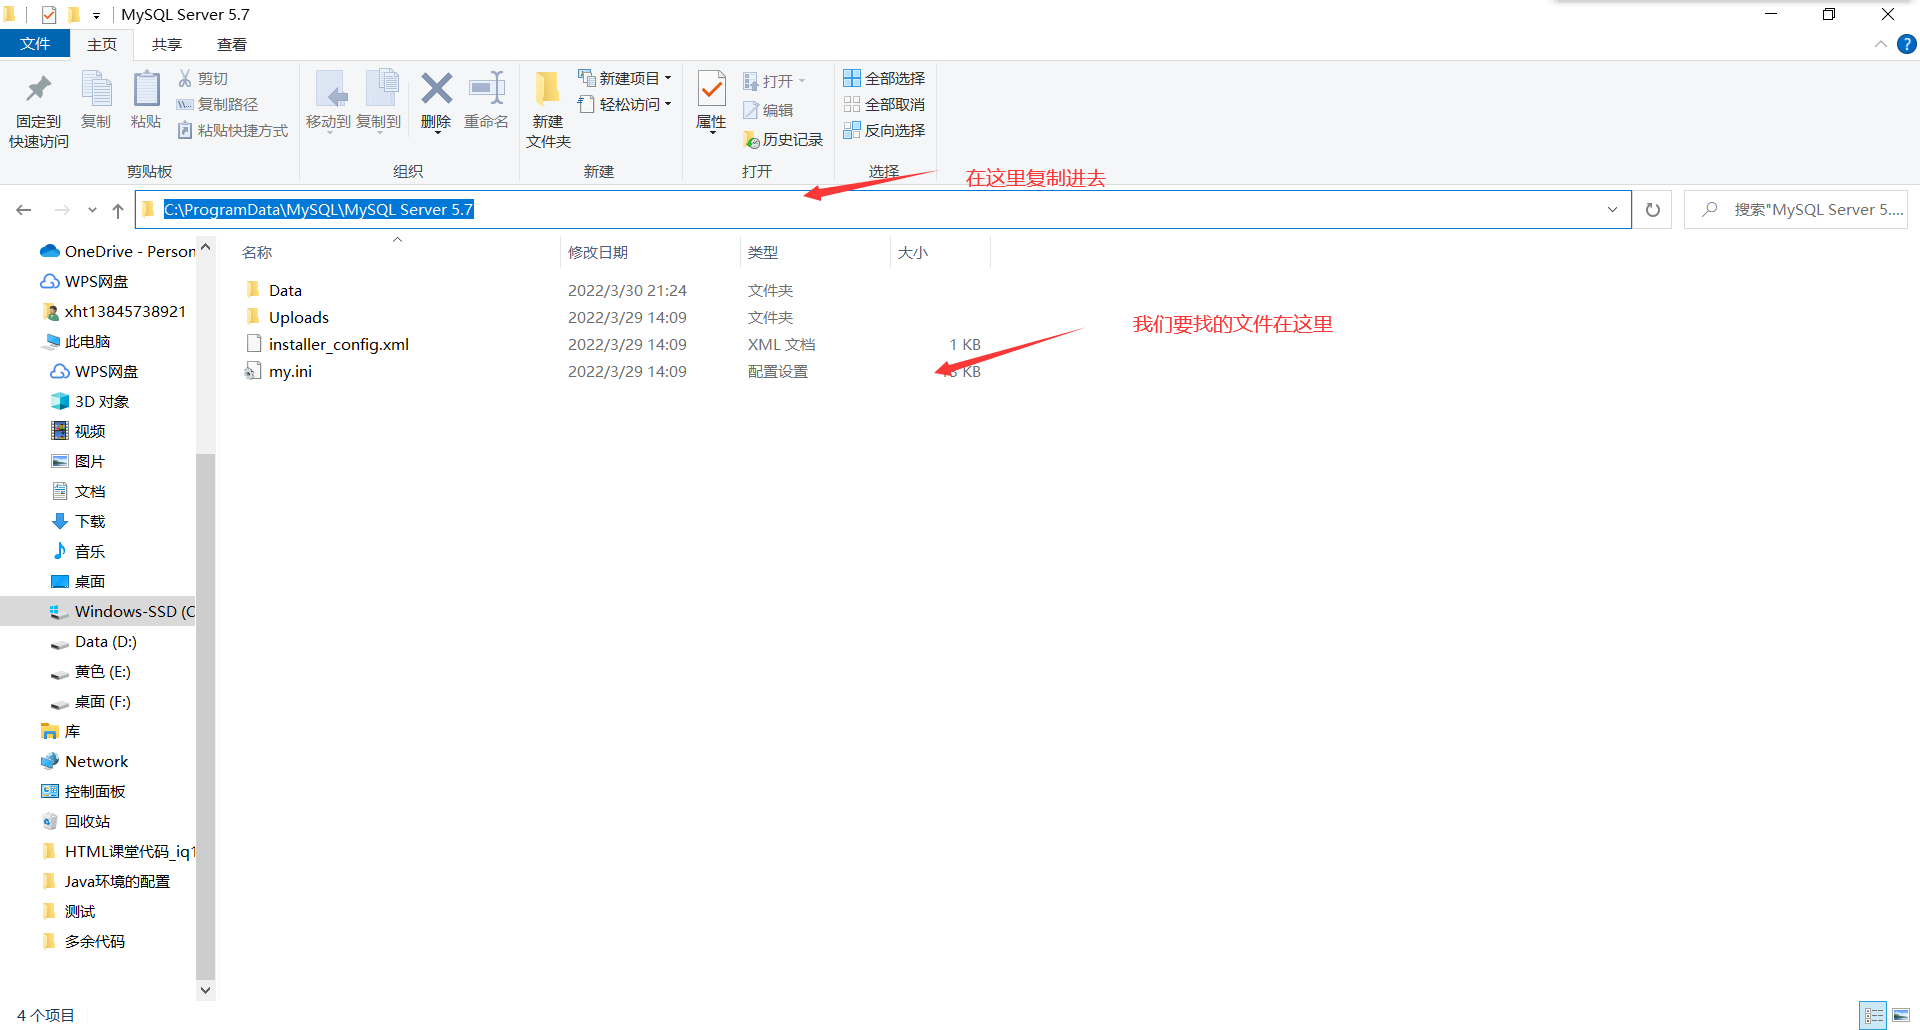
Task: Click Copy Path in ribbon
Action: click(x=217, y=104)
